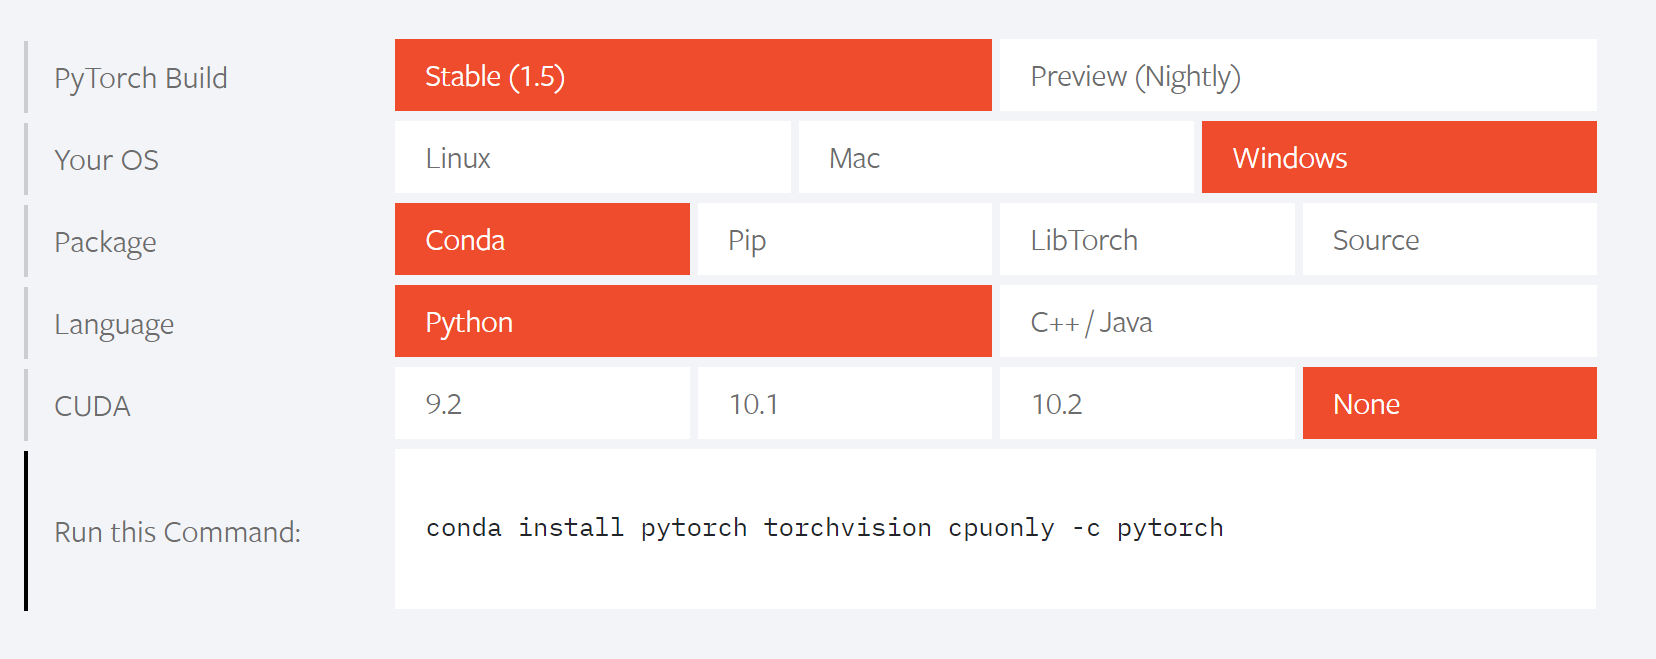Viewport: 1656px width, 659px height.
Task: Switch language to C++ / Java
Action: (x=1297, y=322)
